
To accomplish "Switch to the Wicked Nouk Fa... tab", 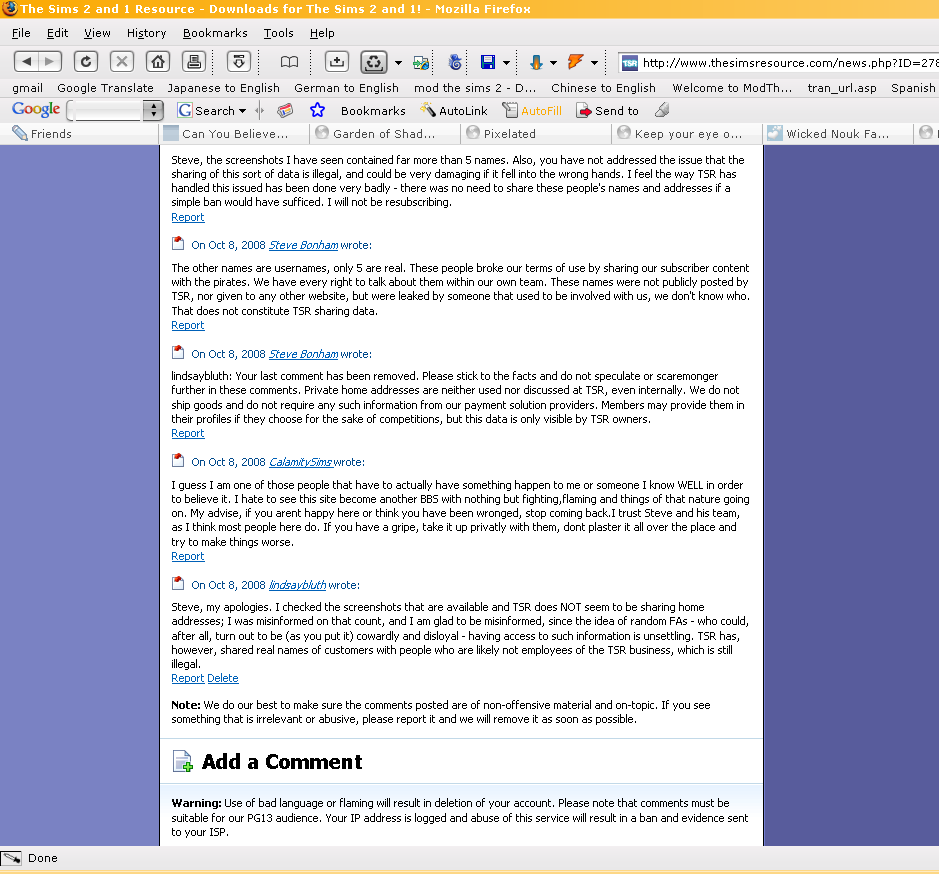I will (x=837, y=134).
